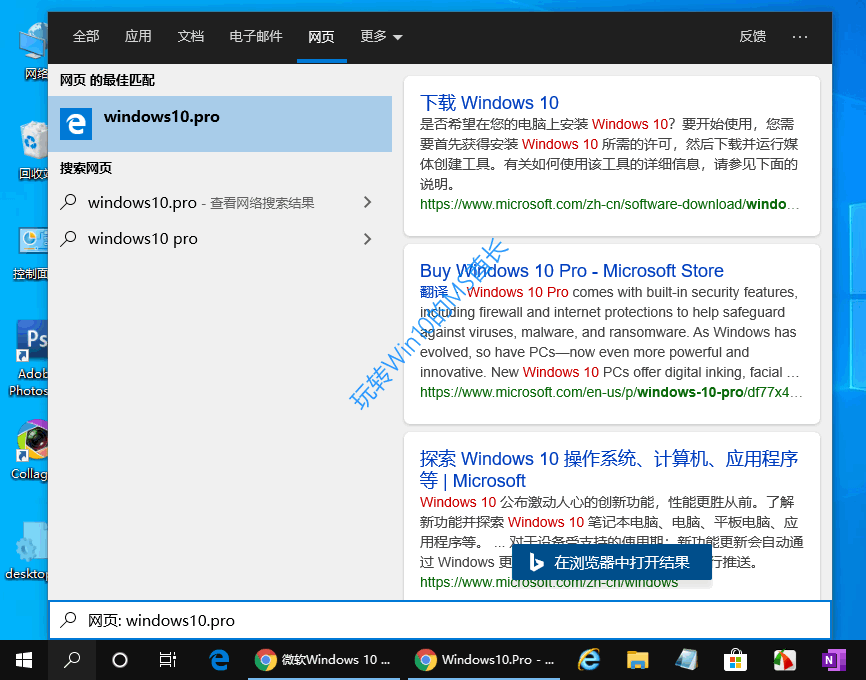Open Buy Windows 10 Pro - Microsoft Store link
This screenshot has width=866, height=680.
tap(572, 271)
